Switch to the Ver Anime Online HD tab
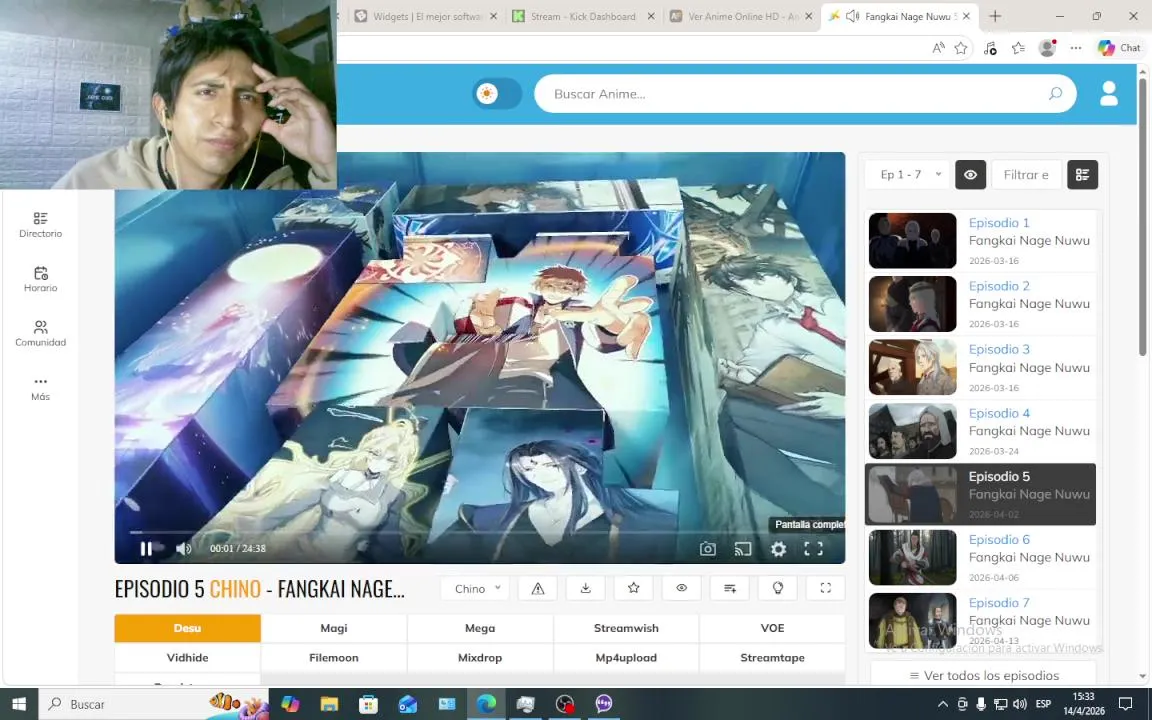1152x720 pixels. click(x=742, y=16)
